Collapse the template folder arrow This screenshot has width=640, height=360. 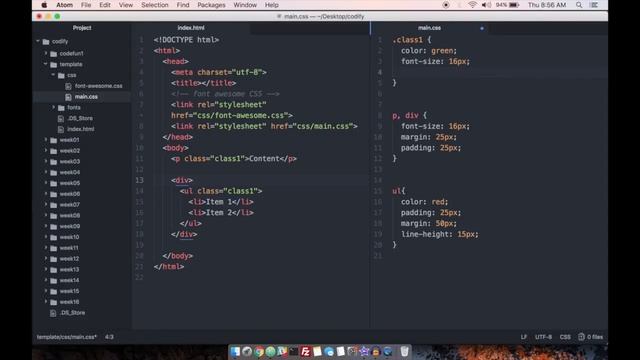tap(46, 64)
